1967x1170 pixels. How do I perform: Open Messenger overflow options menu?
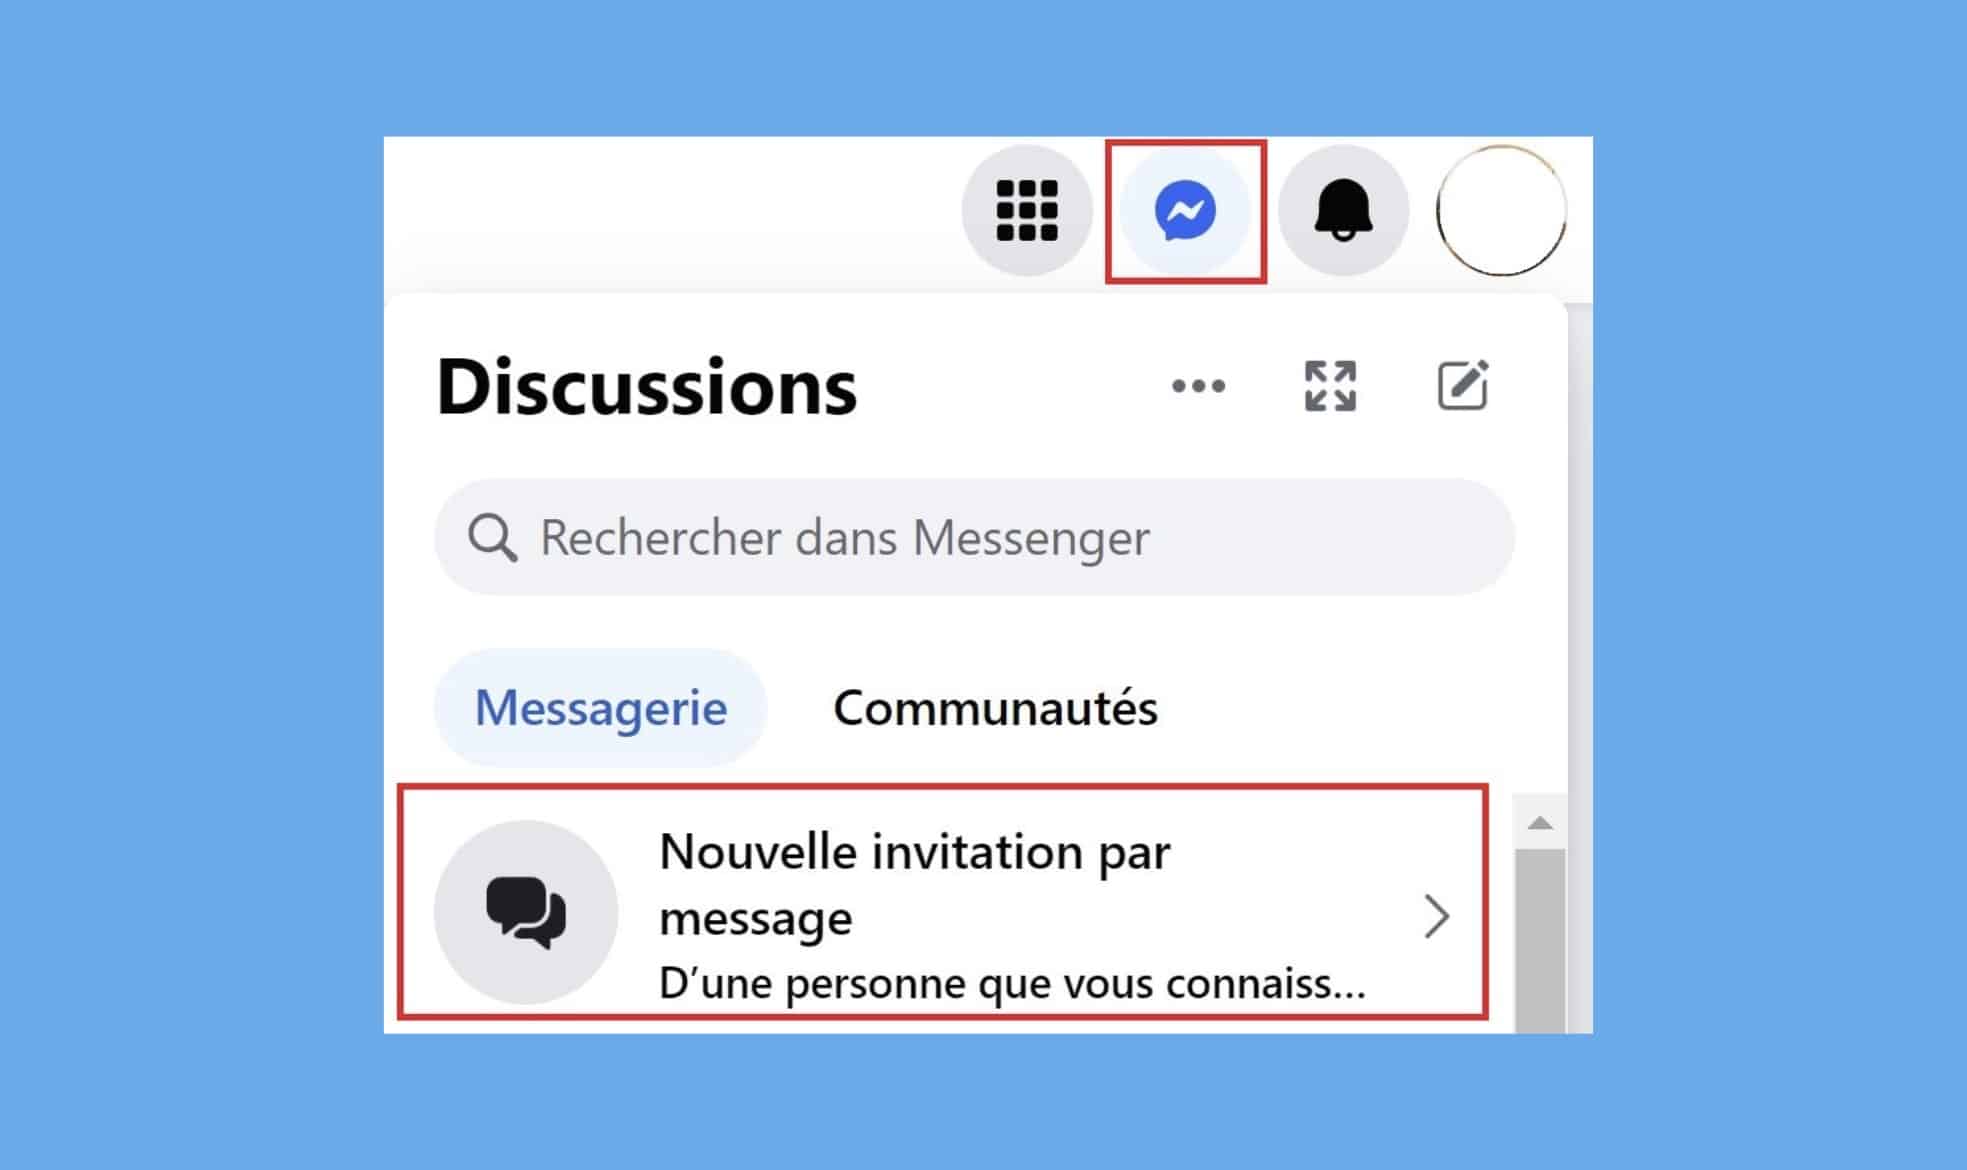tap(1196, 387)
